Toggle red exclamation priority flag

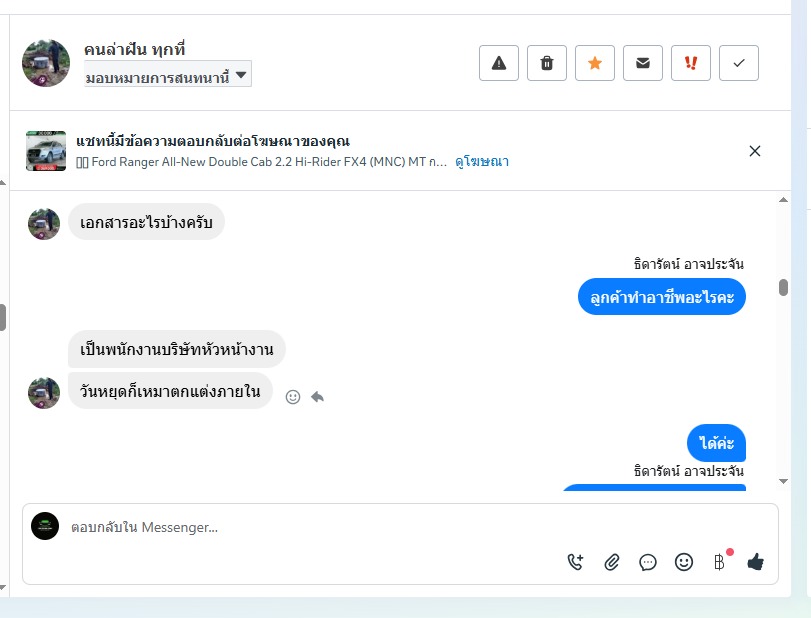click(691, 63)
